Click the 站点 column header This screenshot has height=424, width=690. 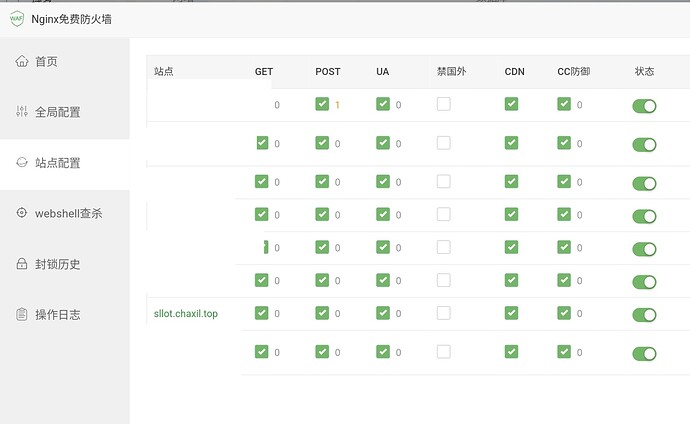[x=164, y=71]
